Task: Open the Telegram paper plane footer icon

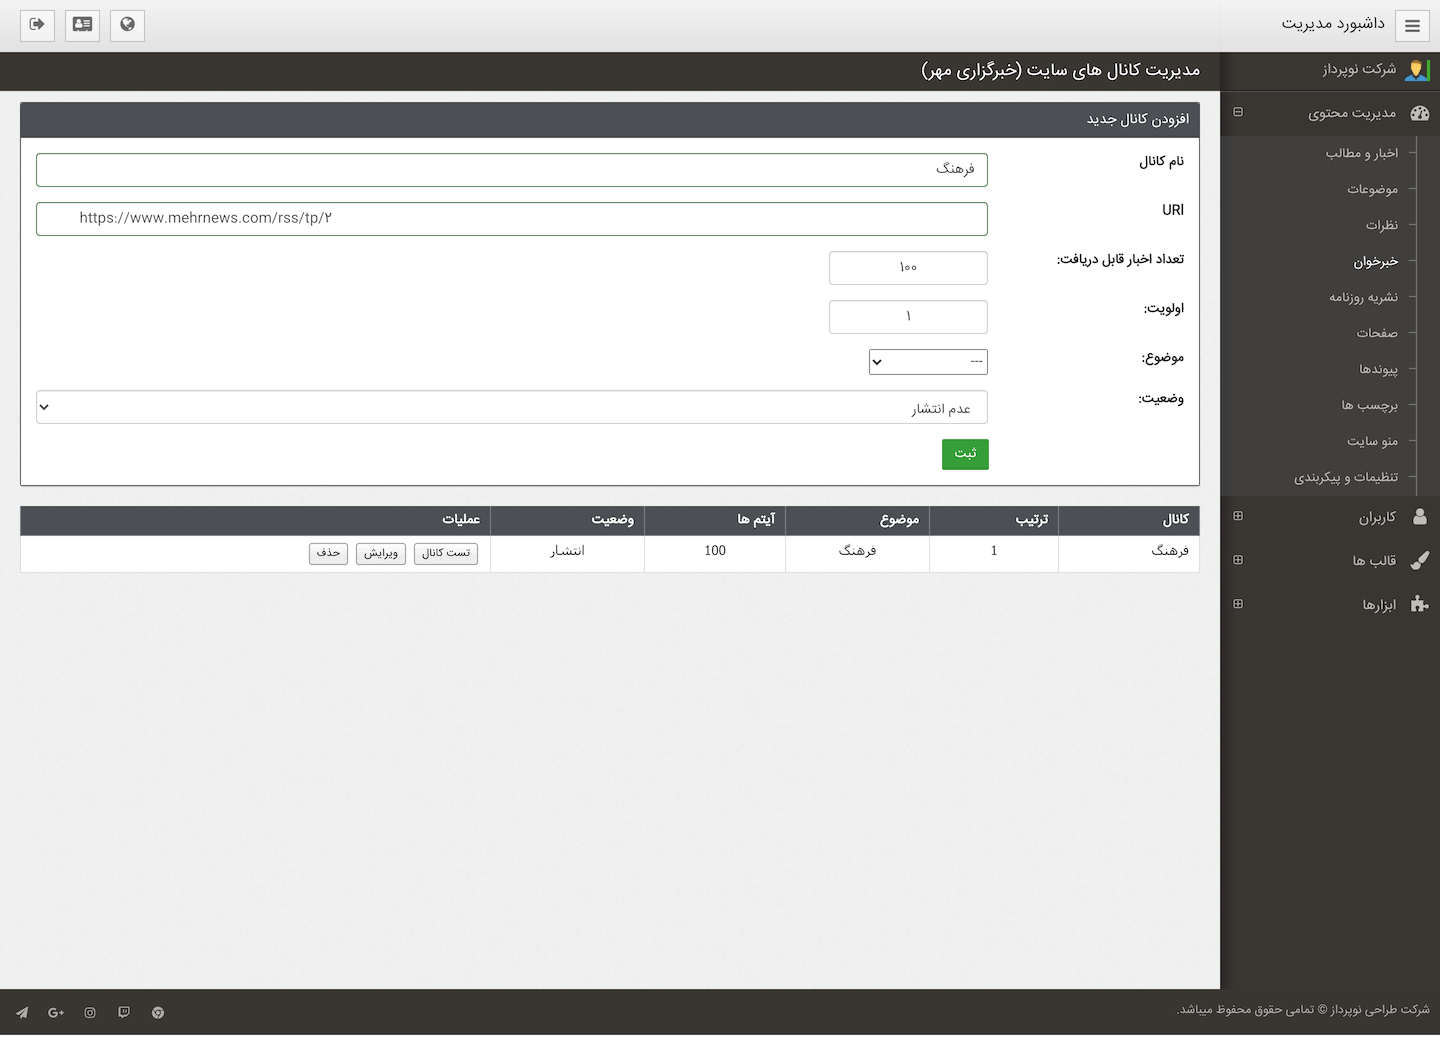Action: click(x=22, y=1012)
